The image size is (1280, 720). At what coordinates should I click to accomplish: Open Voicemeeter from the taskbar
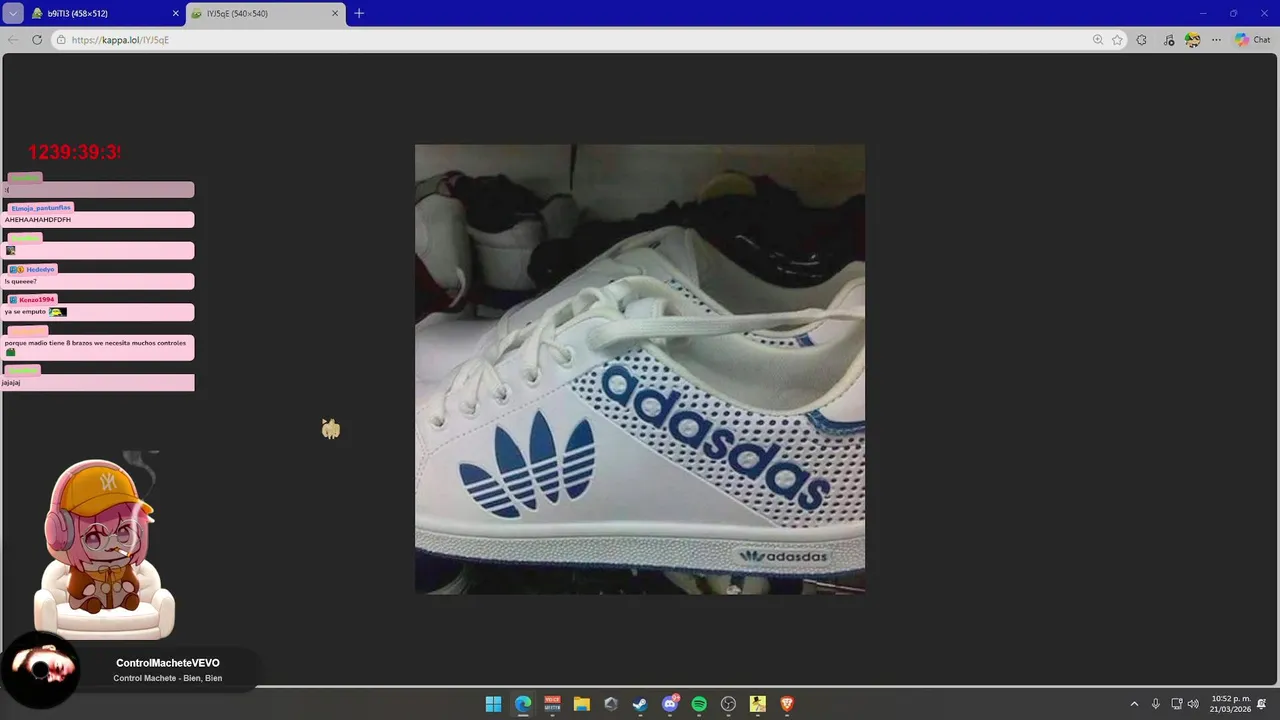click(552, 704)
